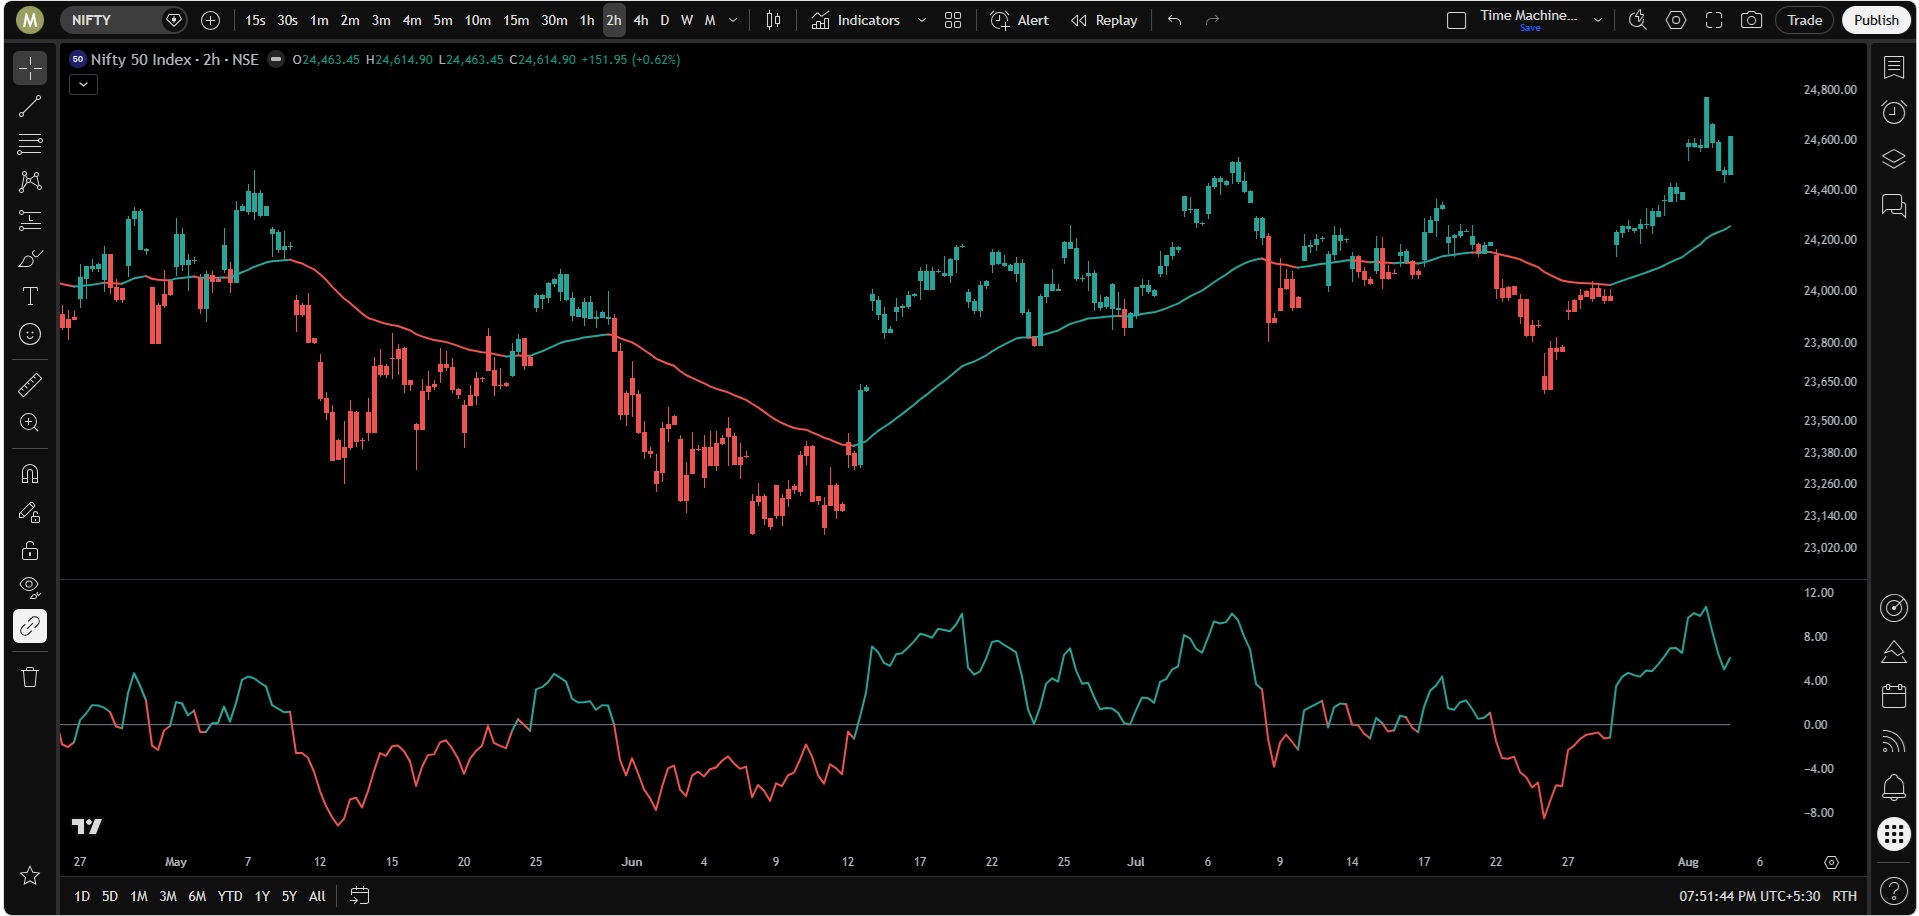Open the calendar panel icon

point(1893,696)
